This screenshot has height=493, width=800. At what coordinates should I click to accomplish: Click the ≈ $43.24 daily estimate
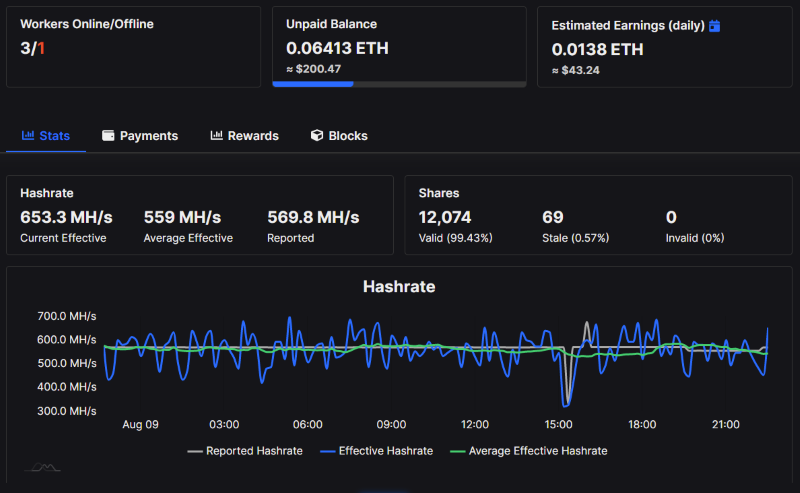pyautogui.click(x=576, y=70)
